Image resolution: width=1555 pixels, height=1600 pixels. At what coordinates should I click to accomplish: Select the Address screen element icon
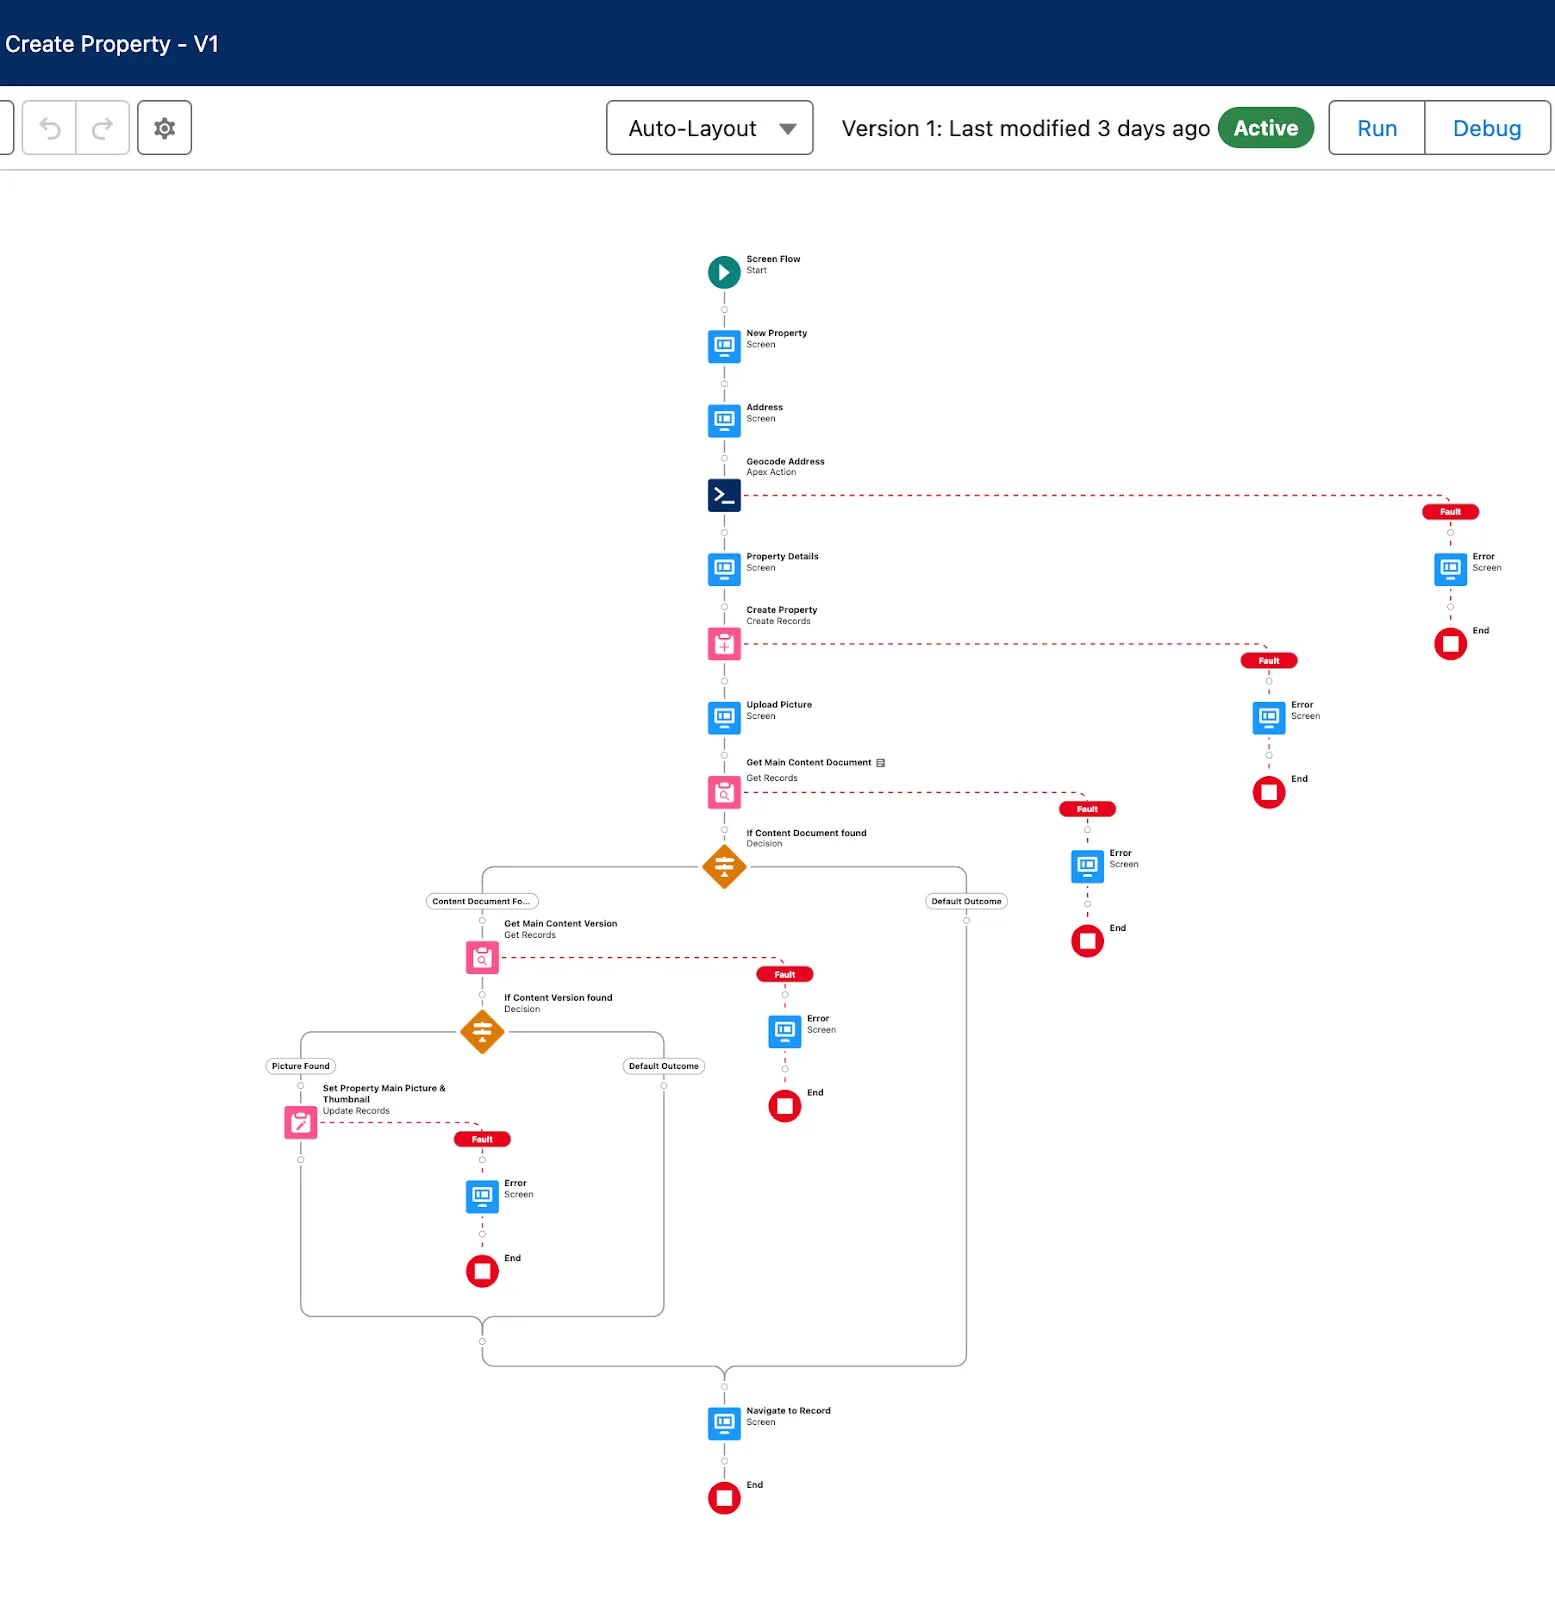click(724, 420)
